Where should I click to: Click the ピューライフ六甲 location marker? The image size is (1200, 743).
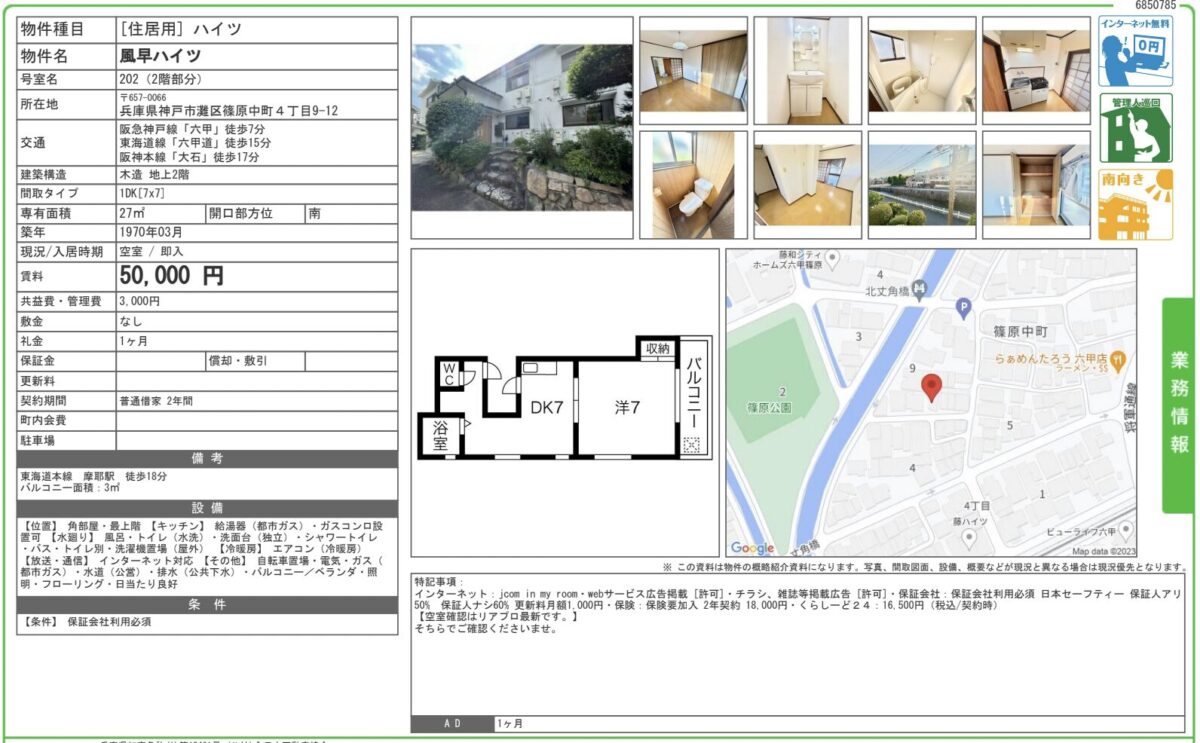coord(1126,528)
